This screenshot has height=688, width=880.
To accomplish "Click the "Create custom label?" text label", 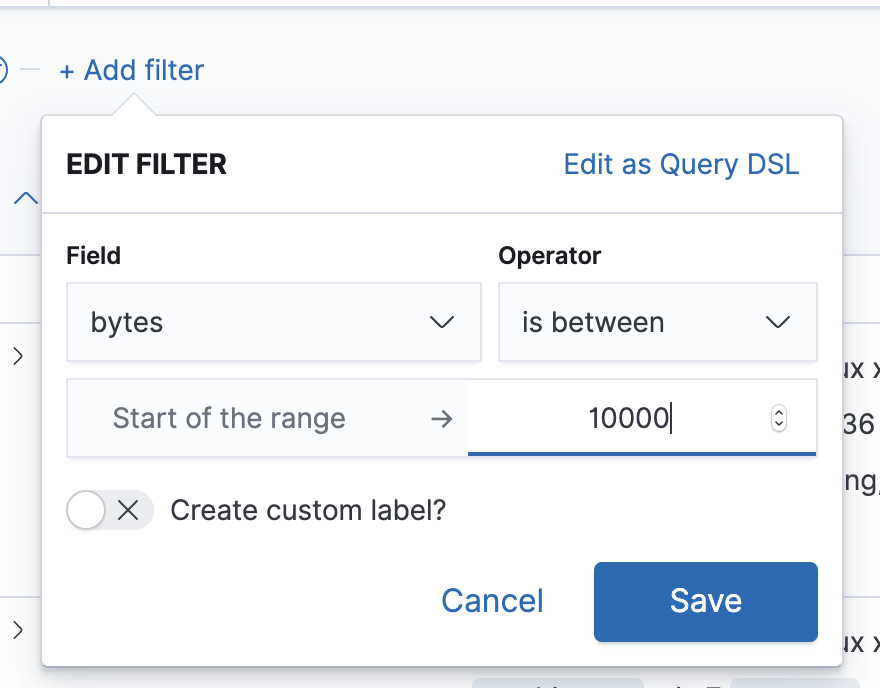I will pos(308,510).
